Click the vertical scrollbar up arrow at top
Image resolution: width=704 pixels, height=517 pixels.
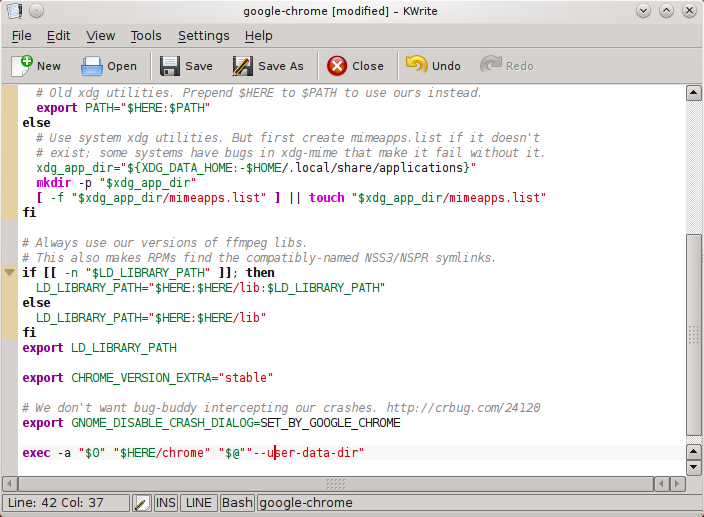(x=694, y=93)
